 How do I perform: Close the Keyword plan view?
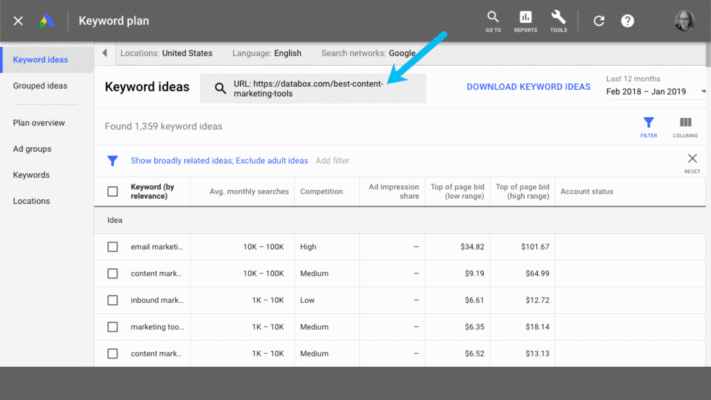pos(18,21)
